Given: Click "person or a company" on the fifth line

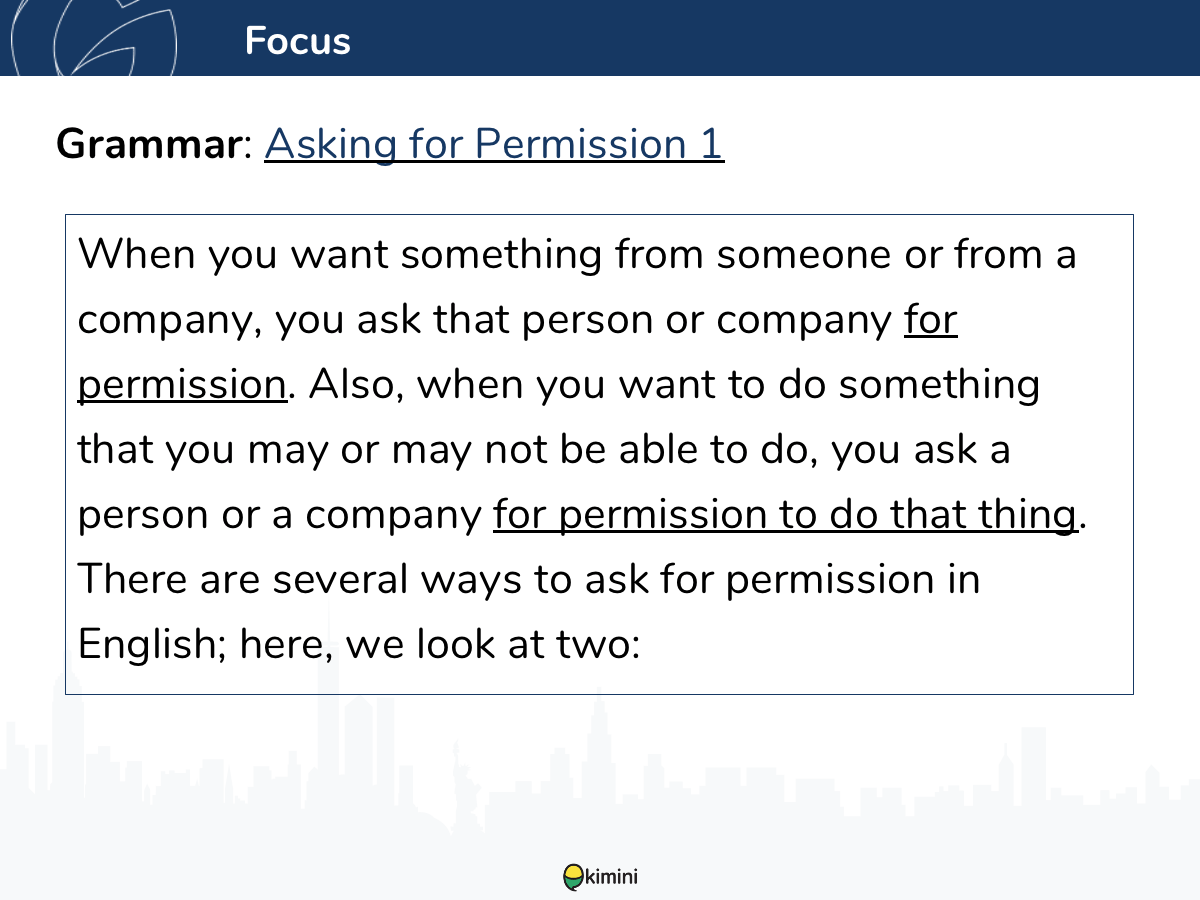Looking at the screenshot, I should [280, 516].
